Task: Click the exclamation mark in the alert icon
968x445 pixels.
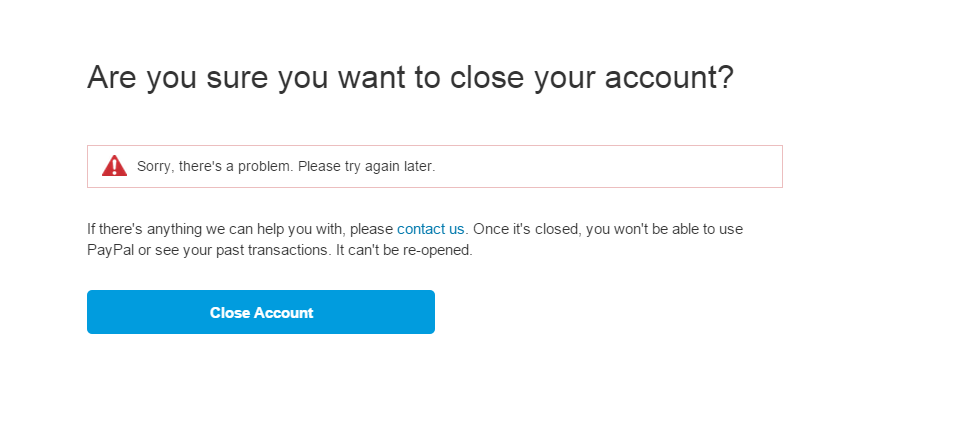Action: point(115,167)
